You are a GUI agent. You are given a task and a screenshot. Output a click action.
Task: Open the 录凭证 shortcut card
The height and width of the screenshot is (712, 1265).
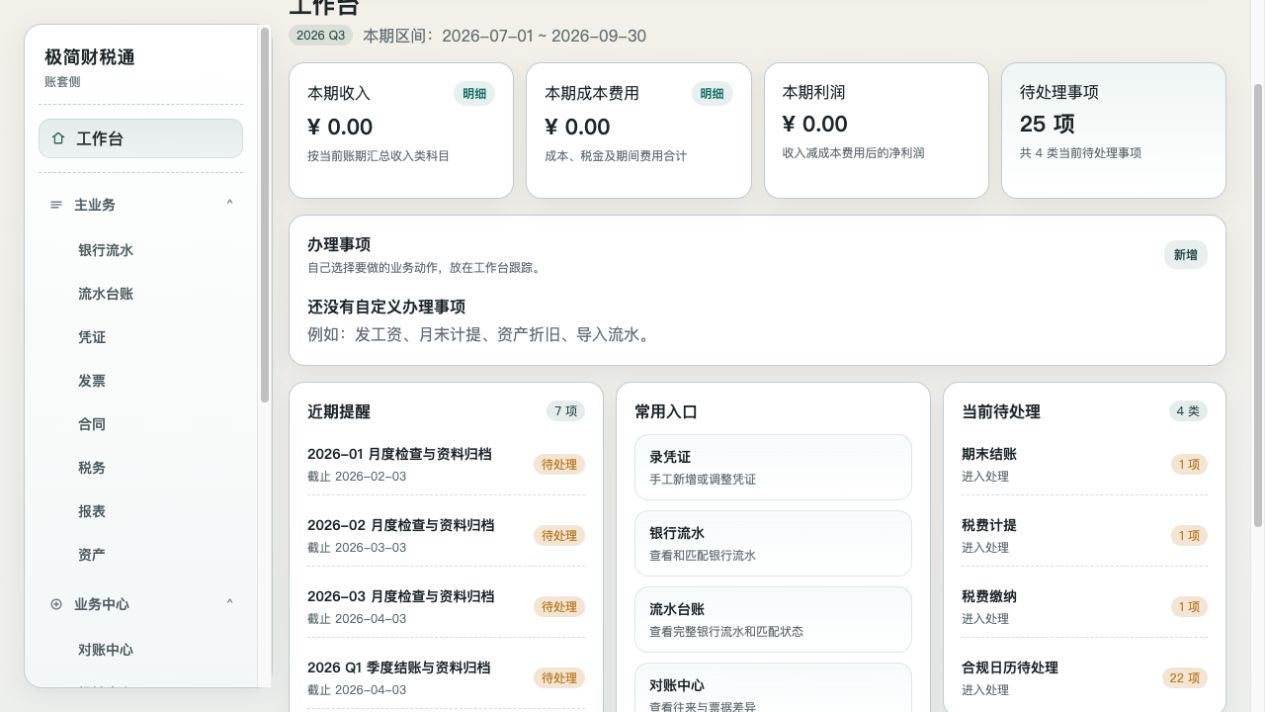click(x=773, y=467)
